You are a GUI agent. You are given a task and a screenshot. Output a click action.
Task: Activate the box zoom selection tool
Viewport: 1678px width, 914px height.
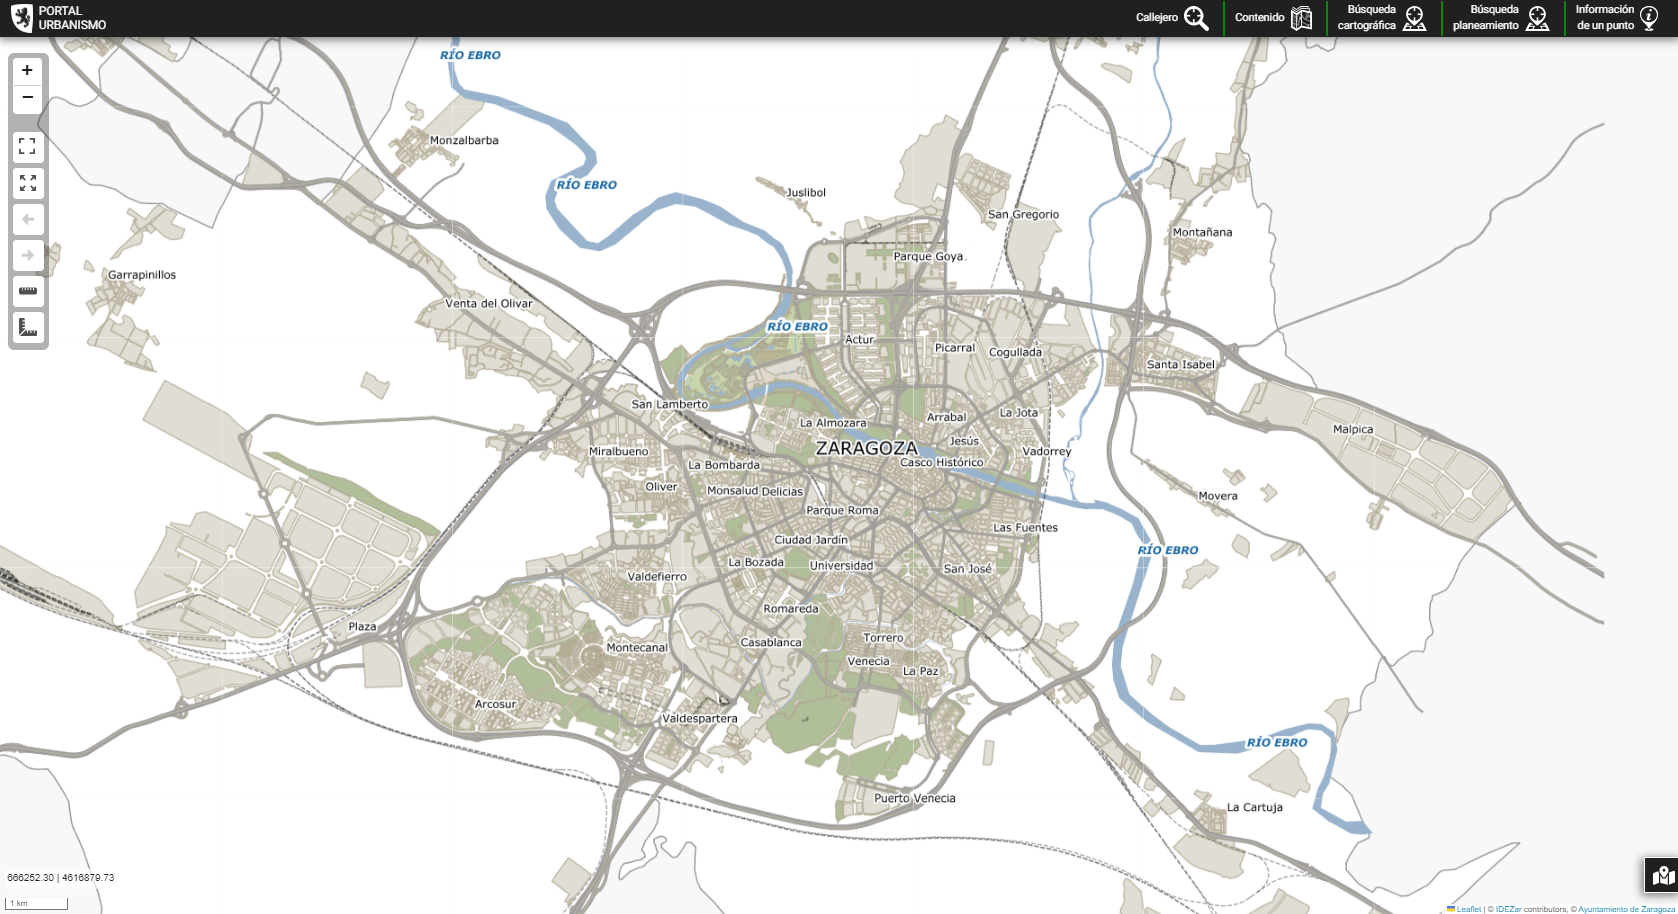click(28, 147)
